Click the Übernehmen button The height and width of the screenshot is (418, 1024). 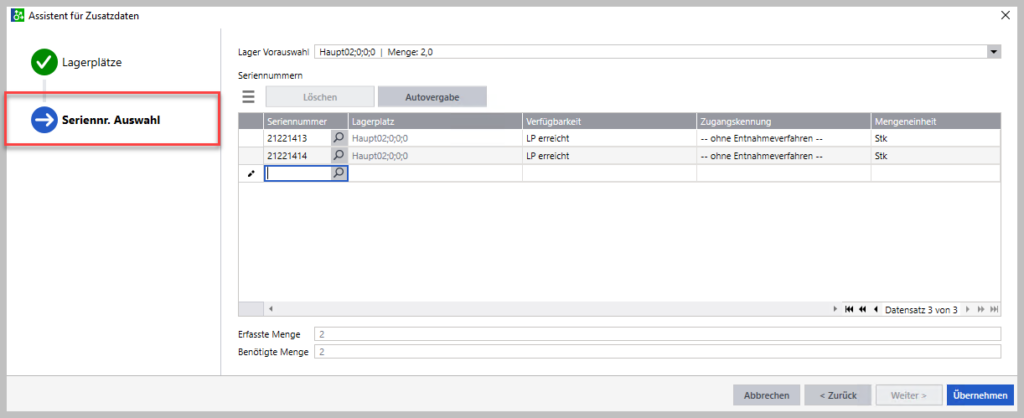pos(980,395)
